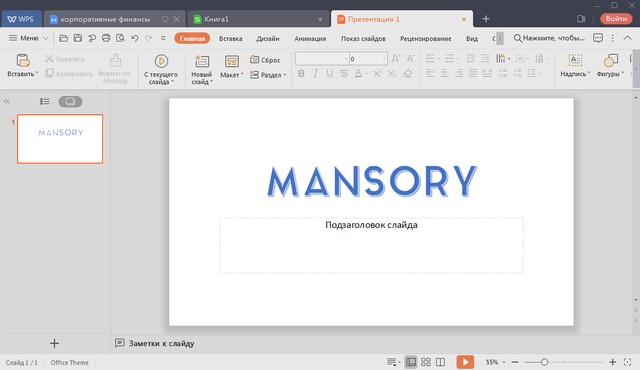Toggle italic formatting
The height and width of the screenshot is (370, 640).
click(x=316, y=74)
